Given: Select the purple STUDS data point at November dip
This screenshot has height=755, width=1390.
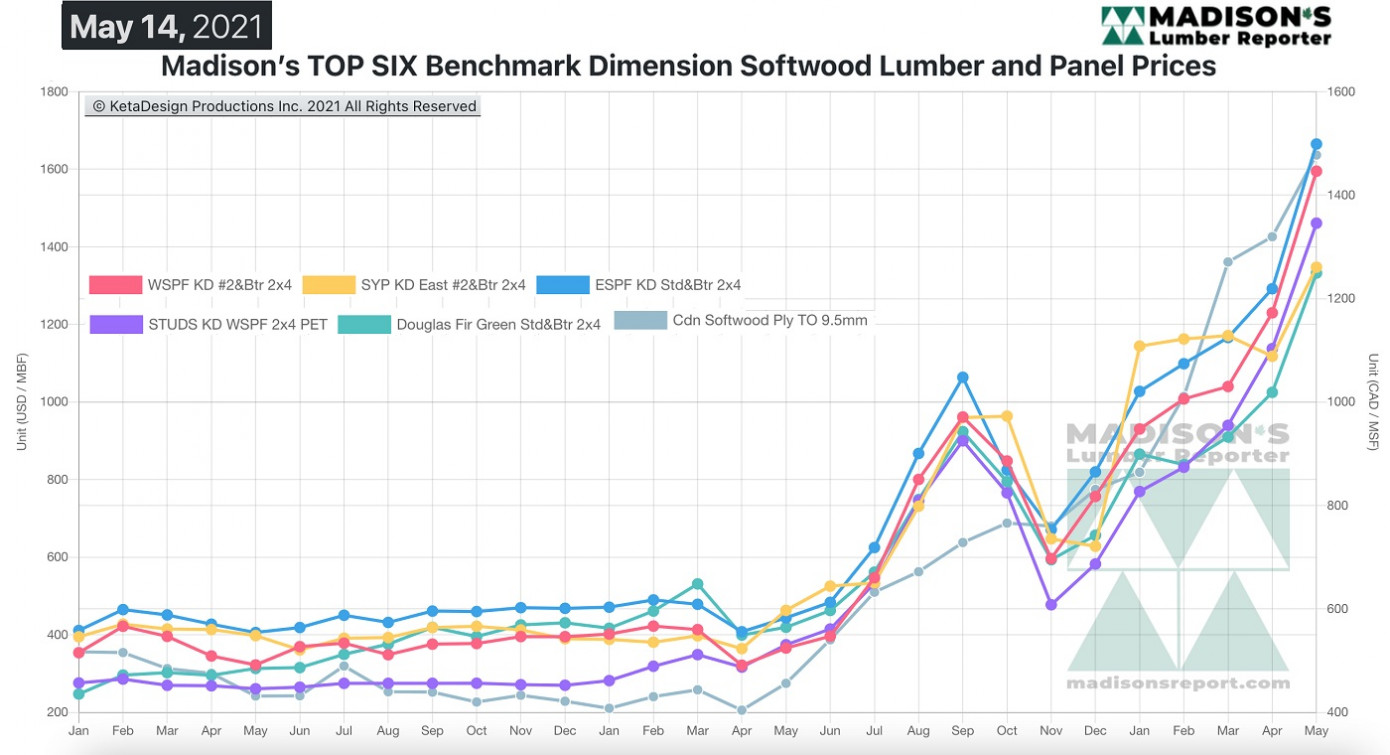Looking at the screenshot, I should pos(1051,605).
